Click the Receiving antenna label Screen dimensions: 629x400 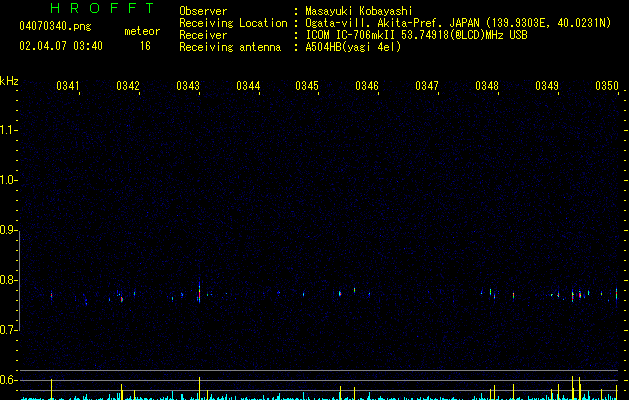[230, 47]
